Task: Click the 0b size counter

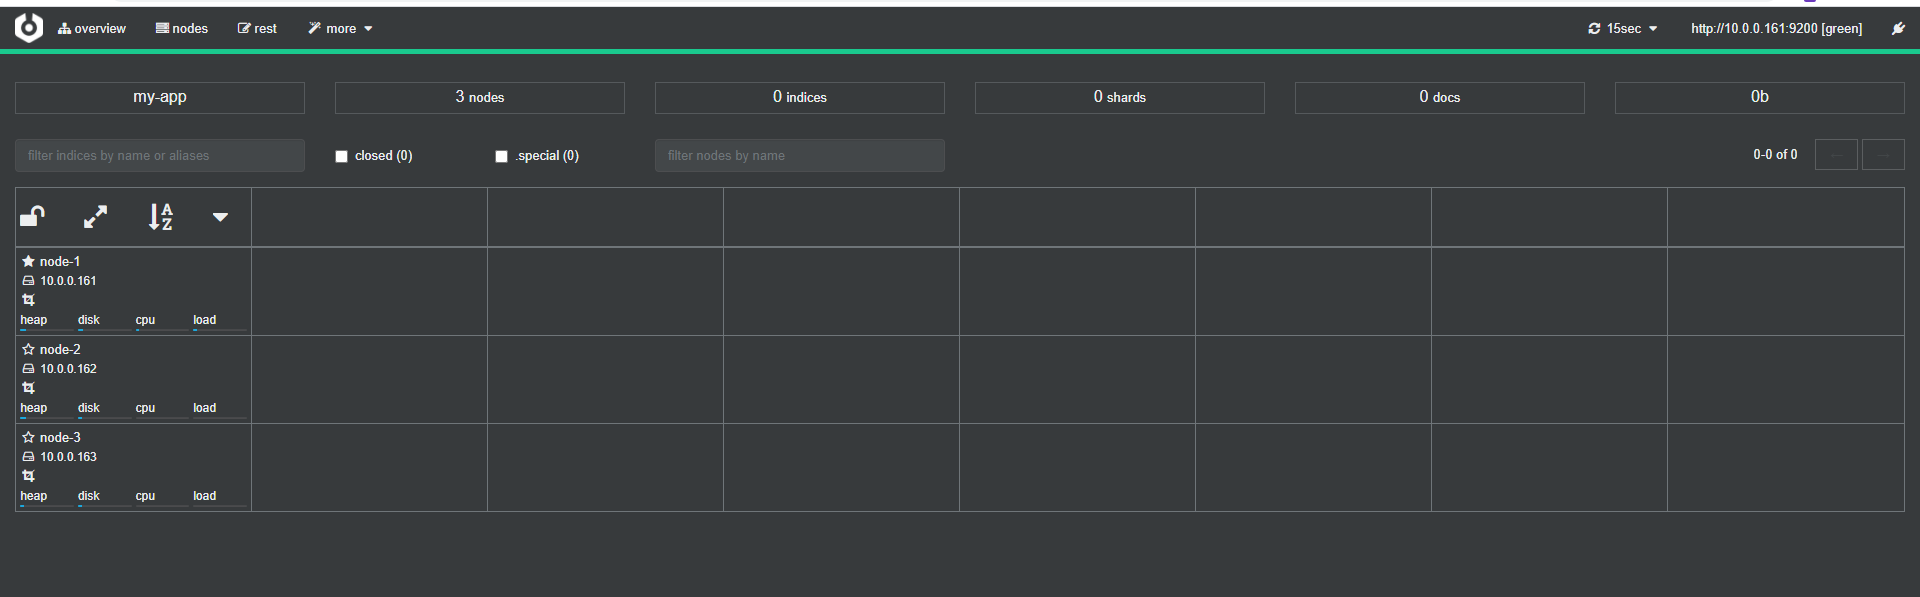Action: pyautogui.click(x=1760, y=97)
